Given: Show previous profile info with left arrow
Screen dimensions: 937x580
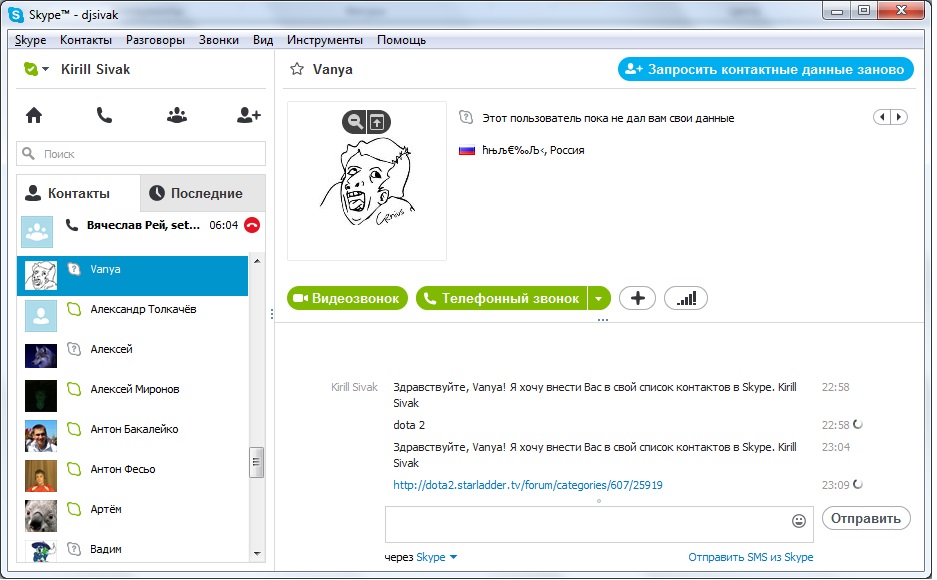Looking at the screenshot, I should point(882,117).
